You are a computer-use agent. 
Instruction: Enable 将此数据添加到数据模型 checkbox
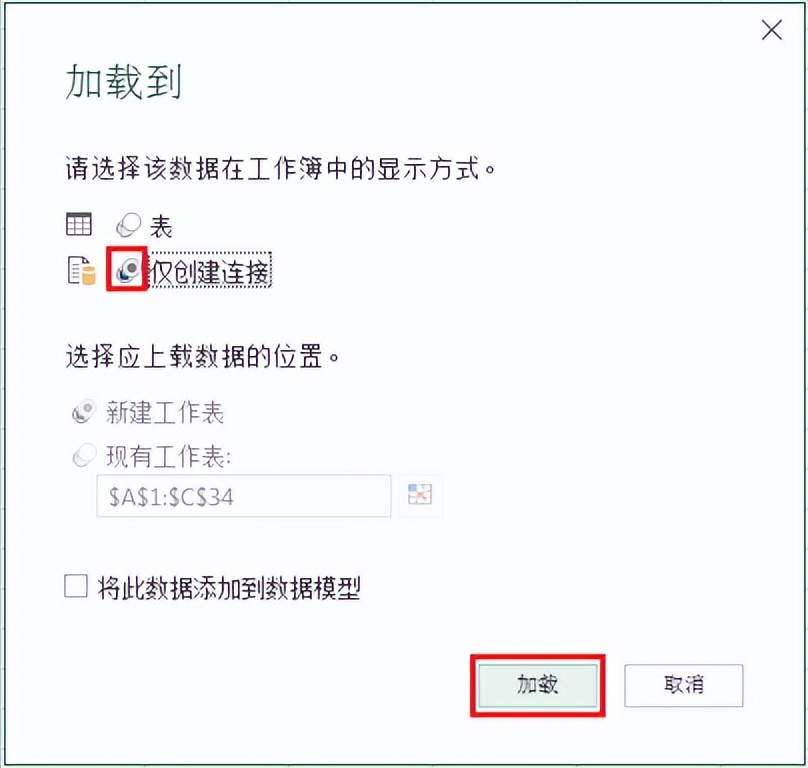coord(76,586)
